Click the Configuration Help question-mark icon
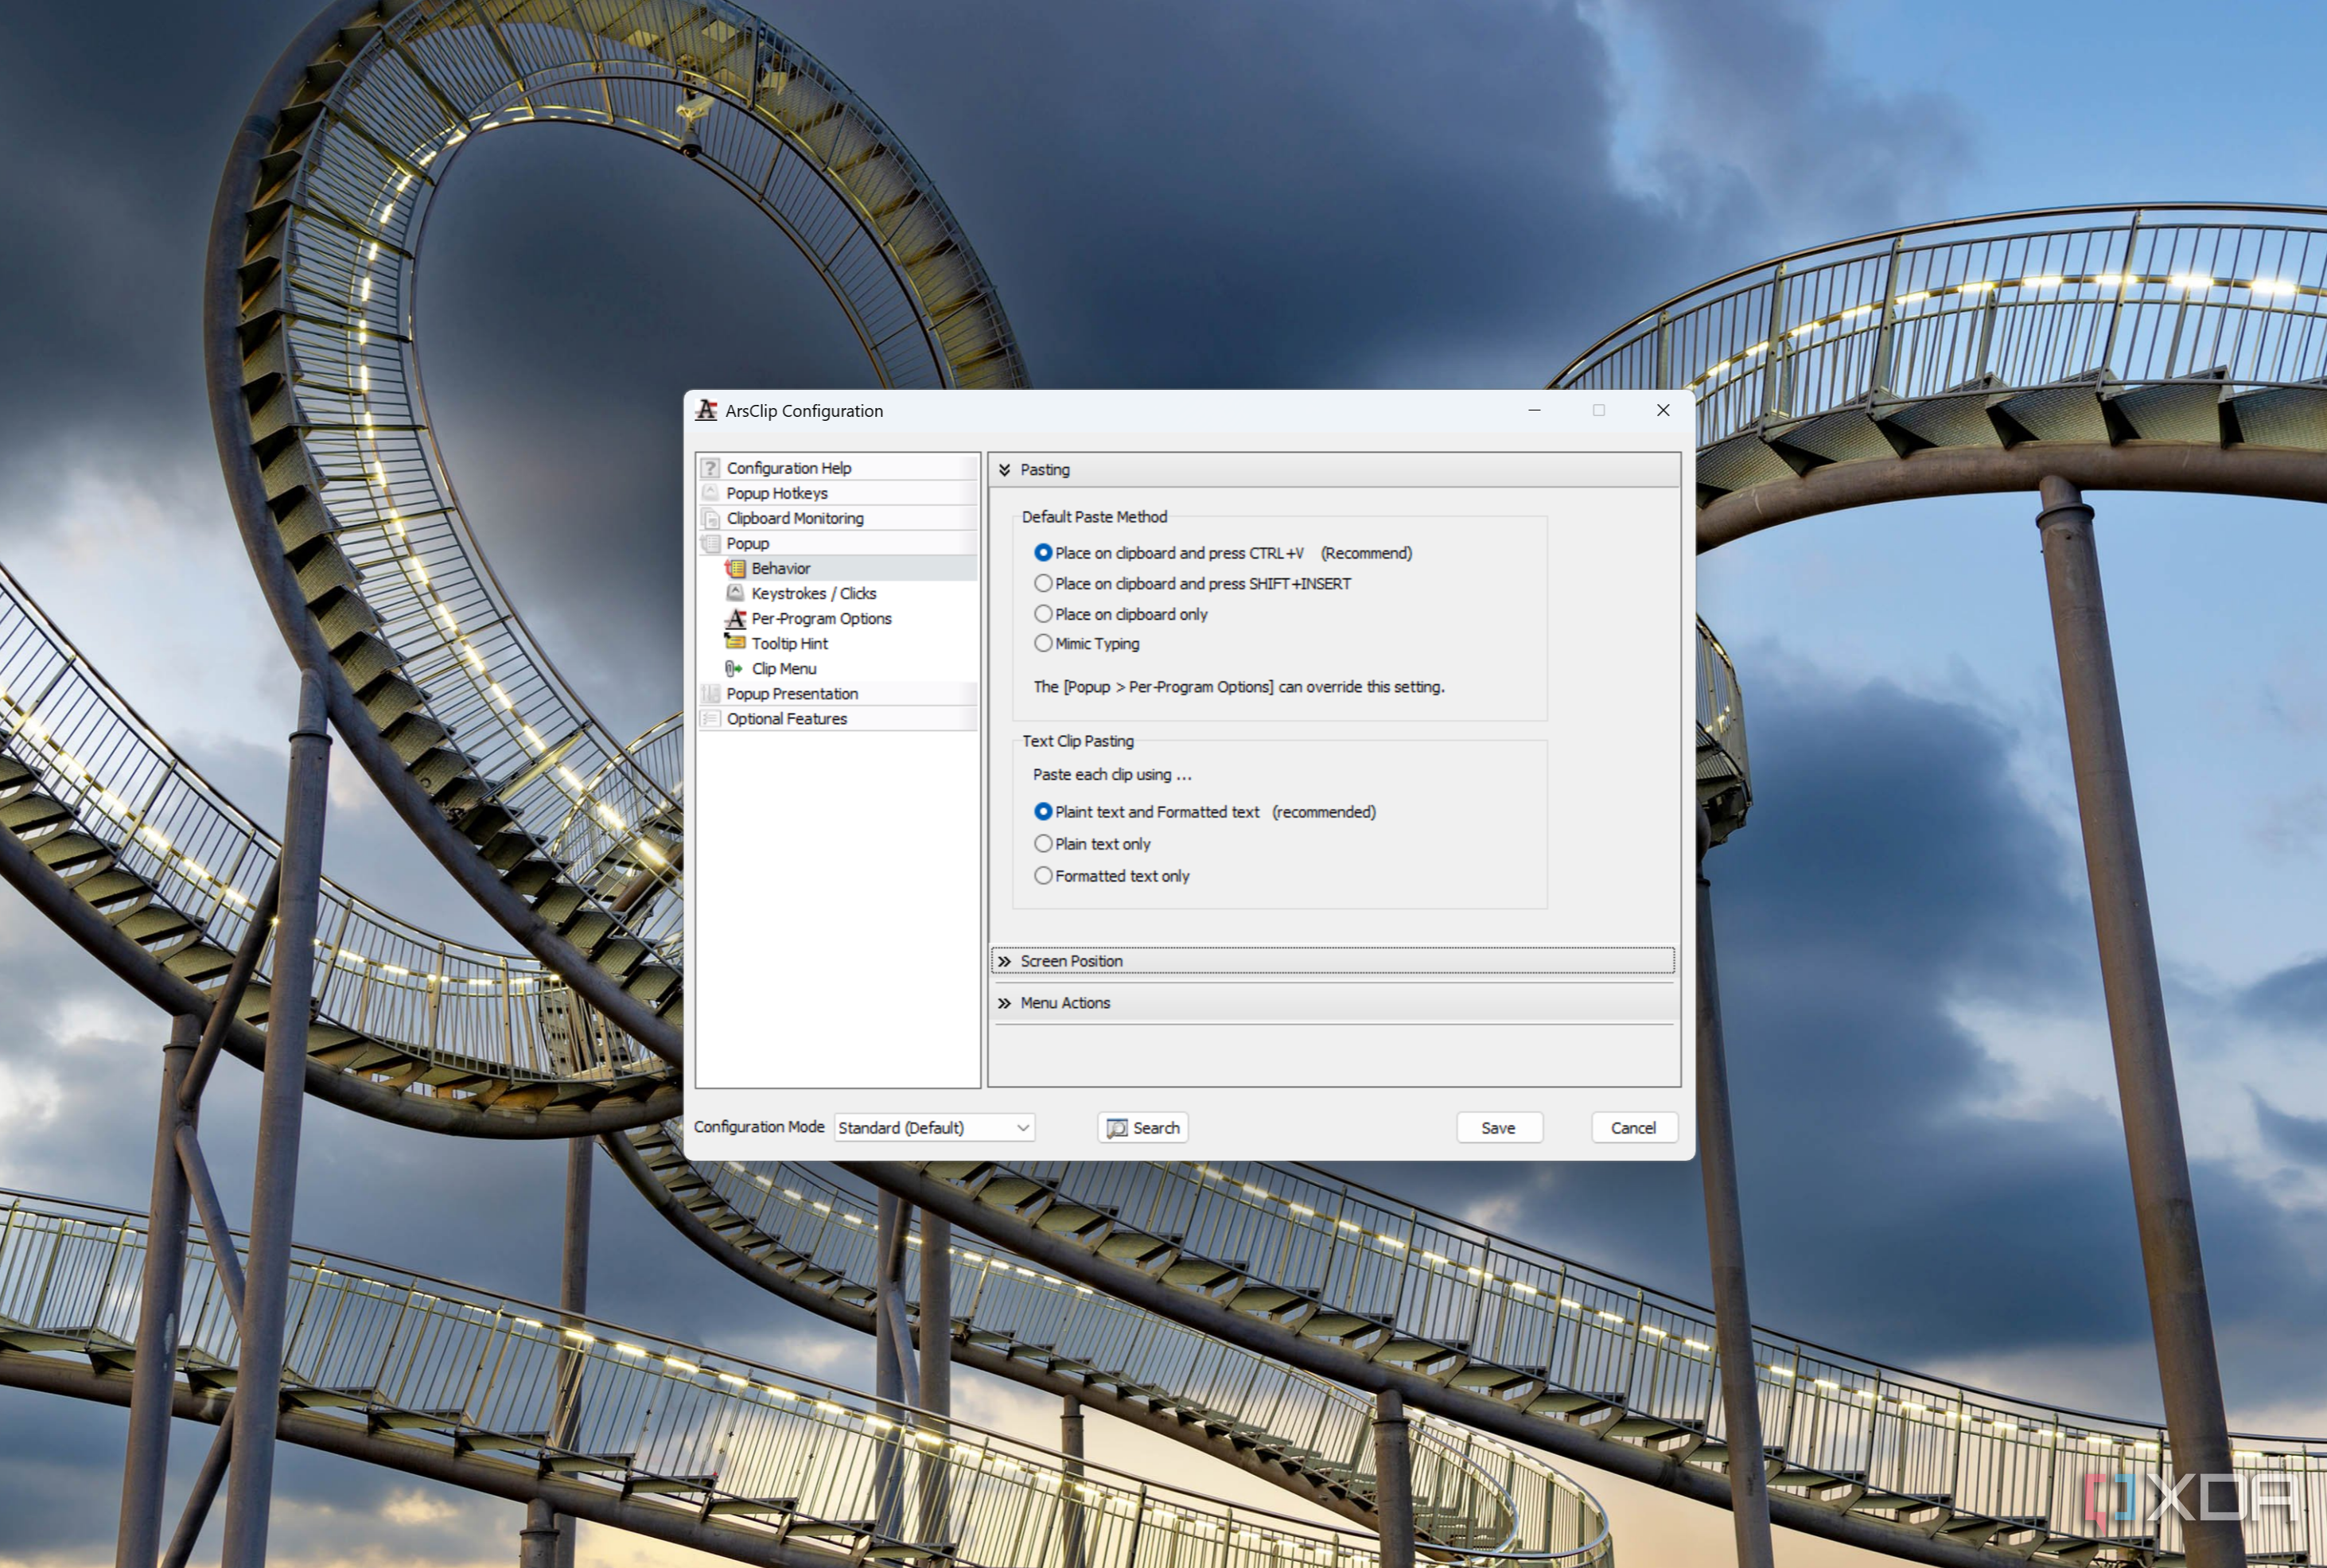 click(710, 468)
